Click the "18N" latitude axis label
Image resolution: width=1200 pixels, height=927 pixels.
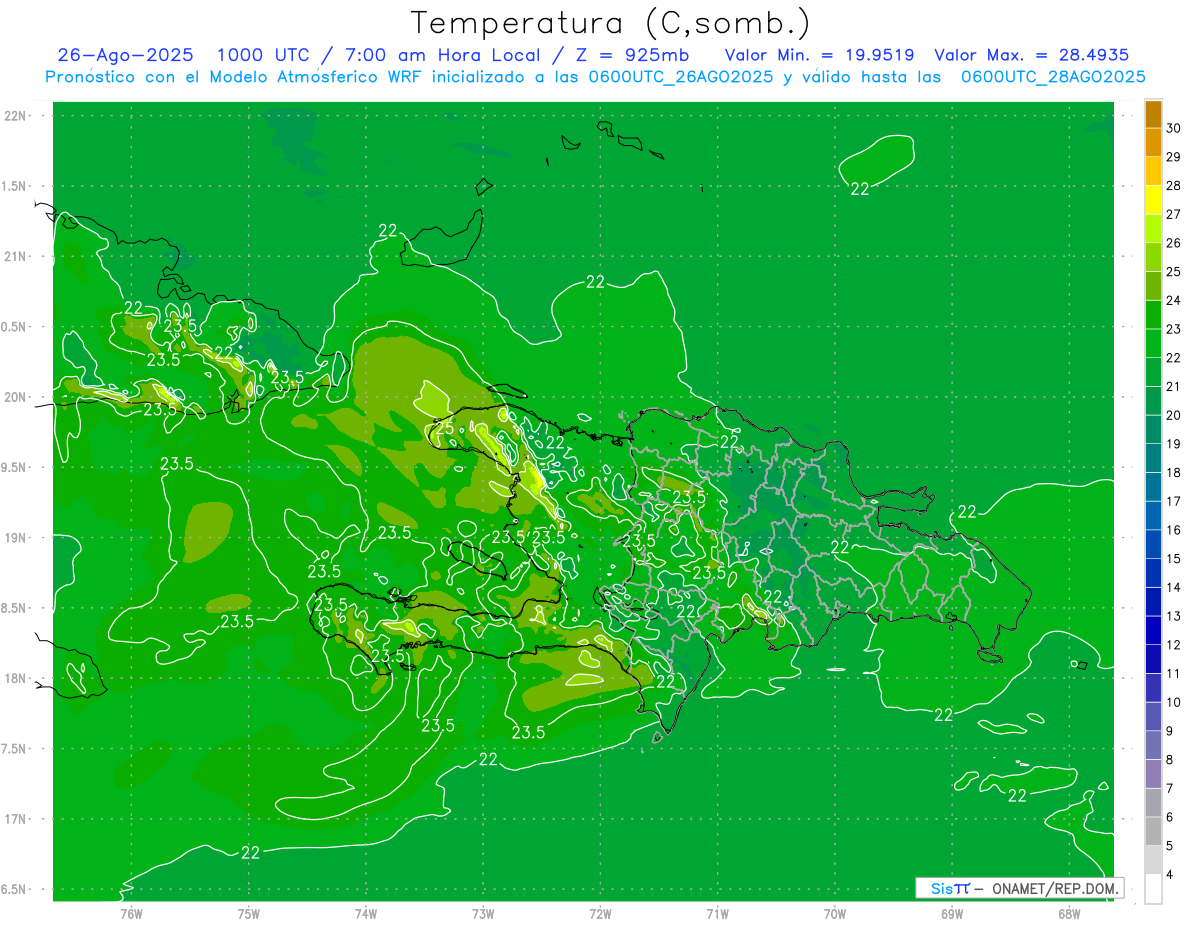coord(15,679)
